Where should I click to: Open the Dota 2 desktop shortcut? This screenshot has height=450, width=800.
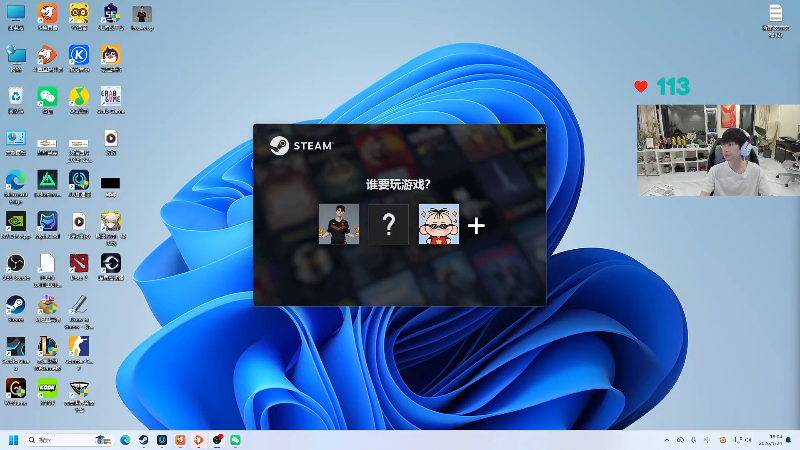79,267
